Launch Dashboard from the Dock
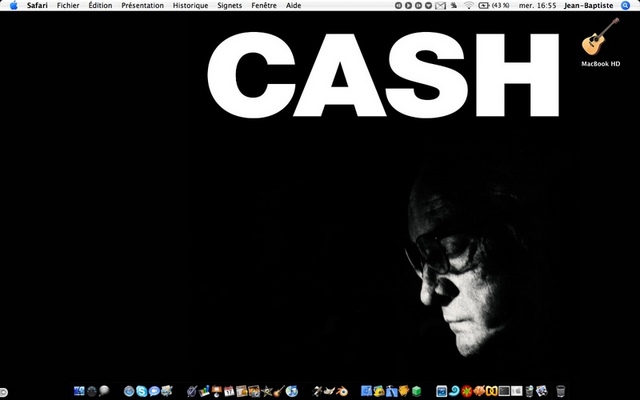This screenshot has width=640, height=400. (x=92, y=391)
